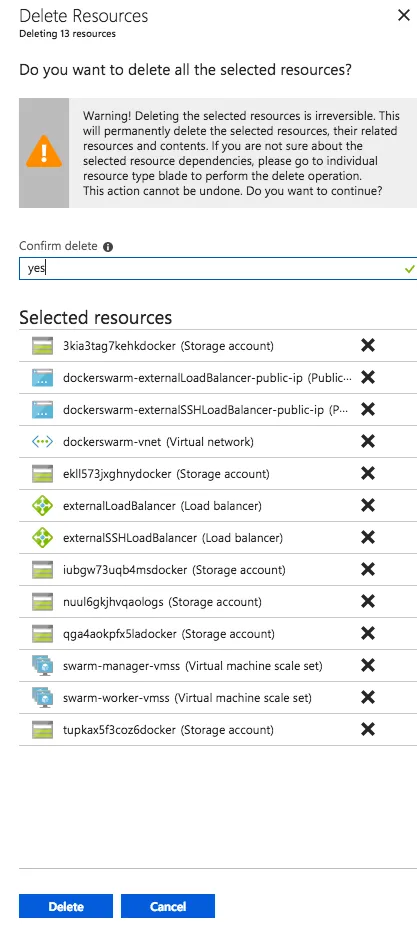Remove externalLoadBalancer from selected resources
417x936 pixels.
368,506
